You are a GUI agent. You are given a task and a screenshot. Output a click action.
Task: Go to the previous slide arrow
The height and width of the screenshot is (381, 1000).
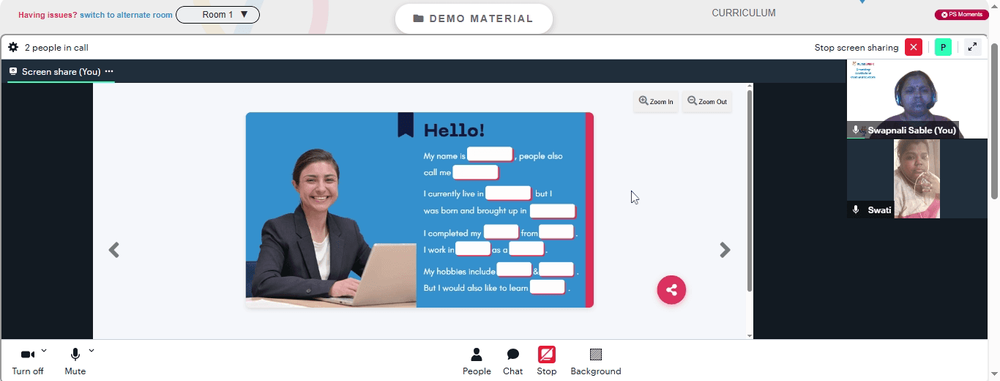click(114, 250)
